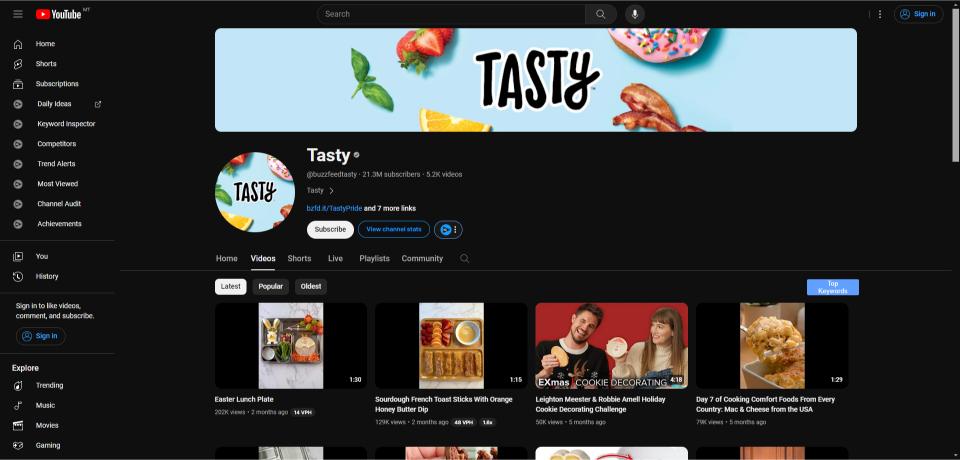Click the Tasty channel banner

(536, 80)
